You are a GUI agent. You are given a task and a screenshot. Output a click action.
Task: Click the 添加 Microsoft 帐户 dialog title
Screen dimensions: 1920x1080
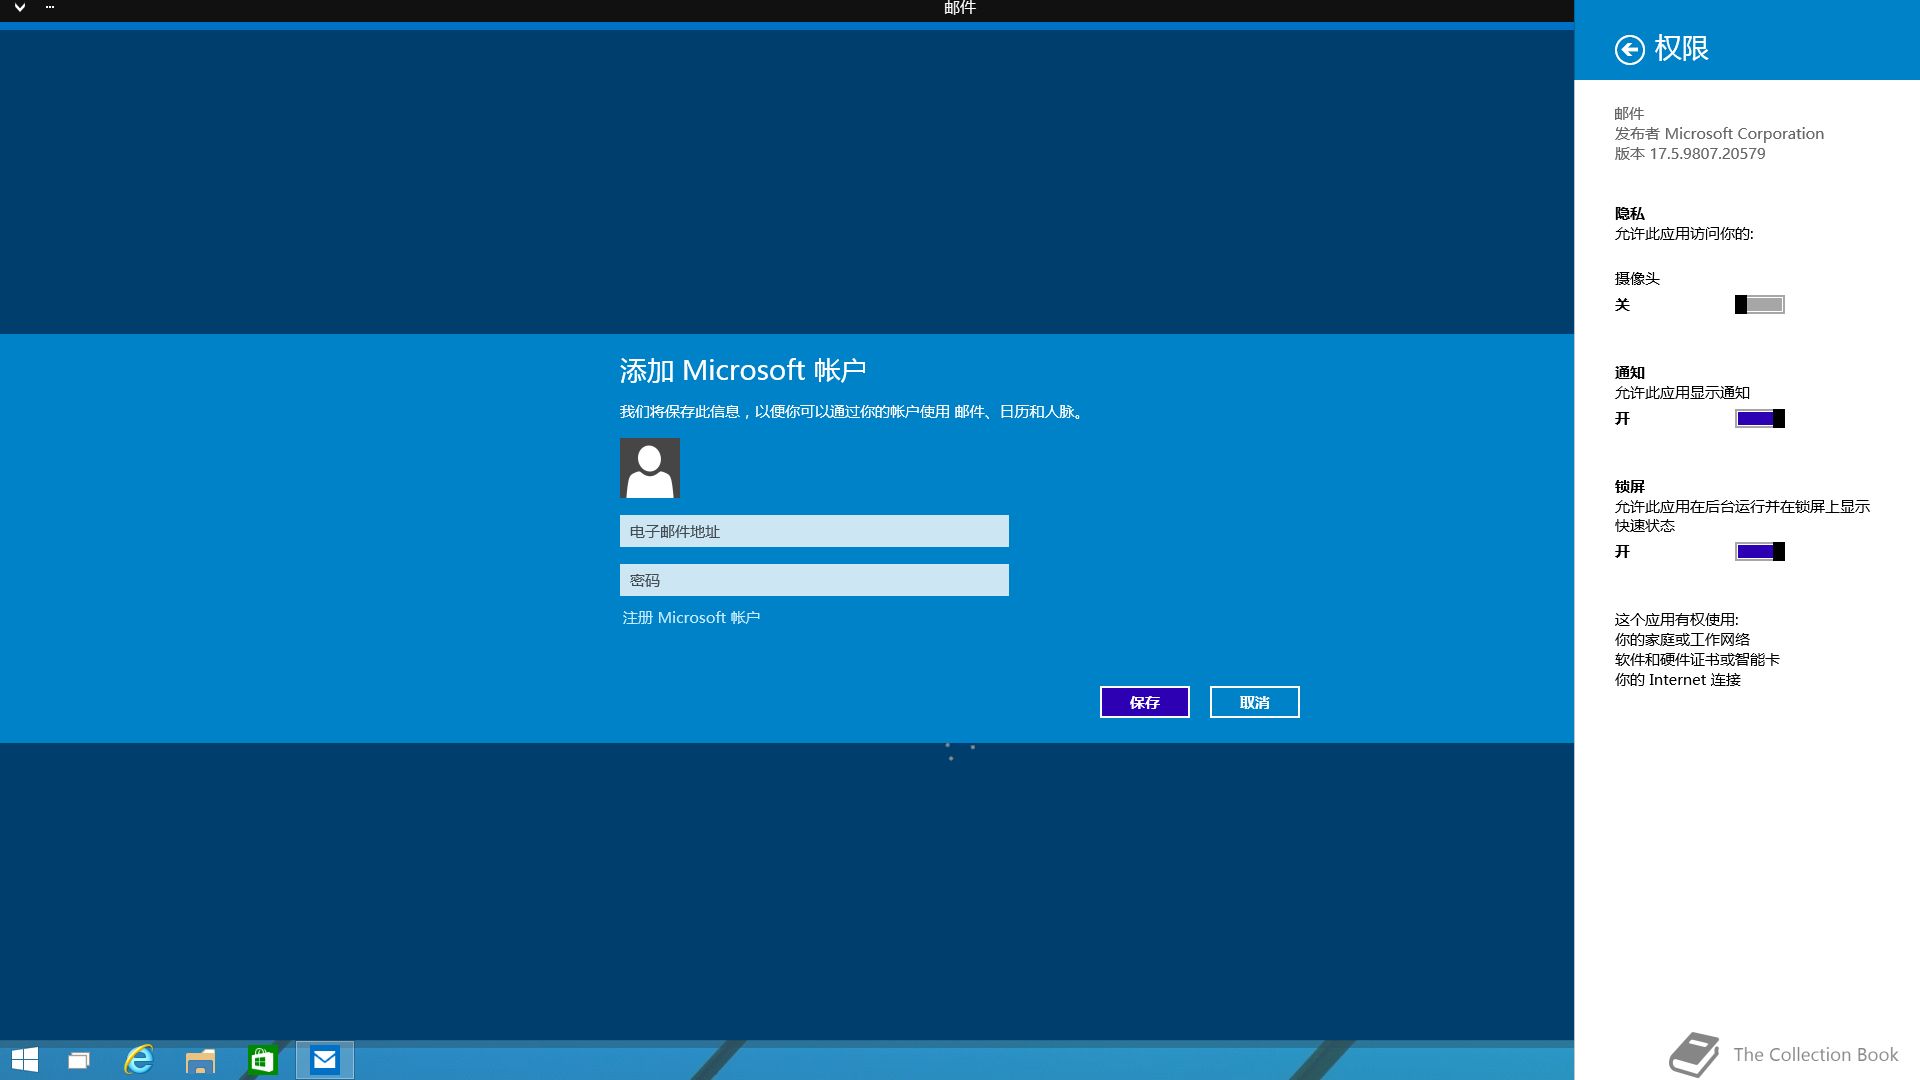(x=743, y=371)
